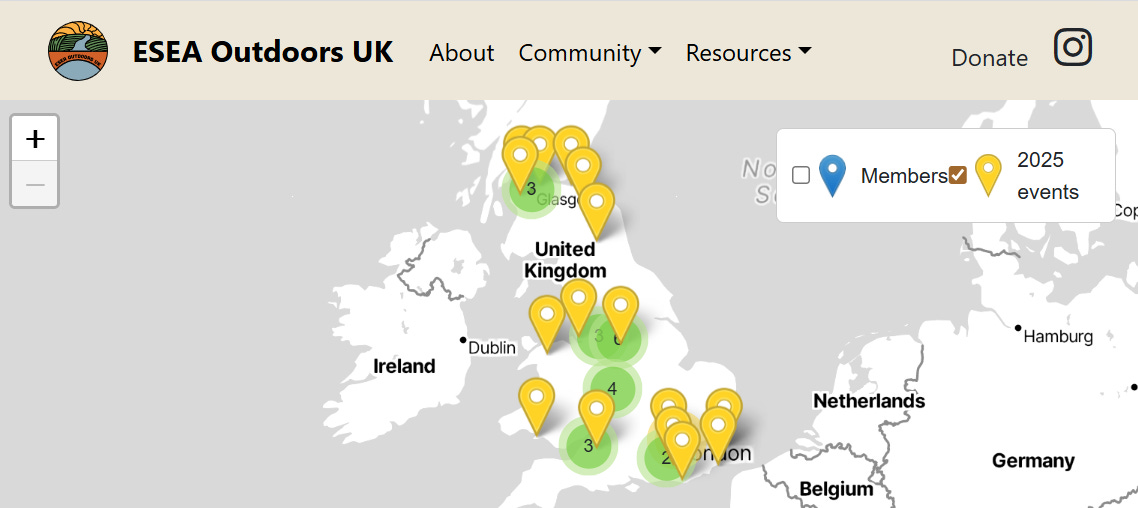Click the disabled zoom out minus button

tap(35, 184)
